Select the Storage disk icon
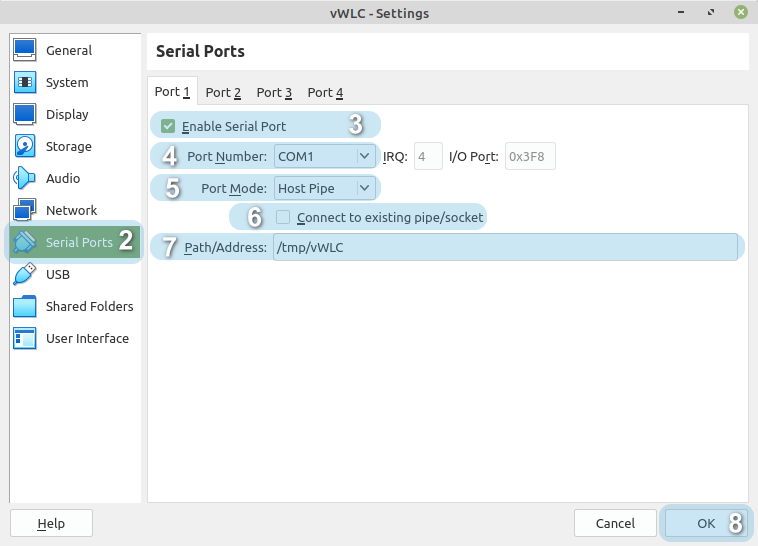 [x=25, y=146]
